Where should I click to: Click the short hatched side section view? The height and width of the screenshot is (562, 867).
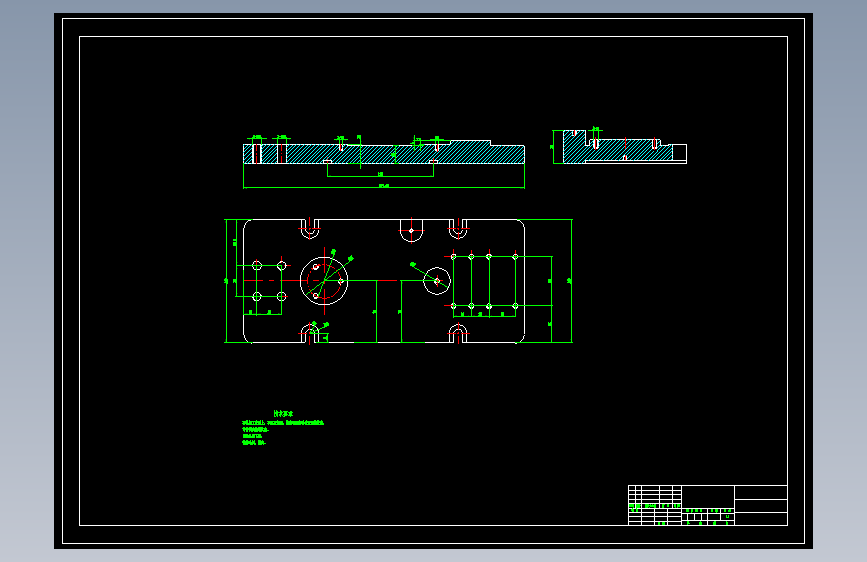coord(625,147)
